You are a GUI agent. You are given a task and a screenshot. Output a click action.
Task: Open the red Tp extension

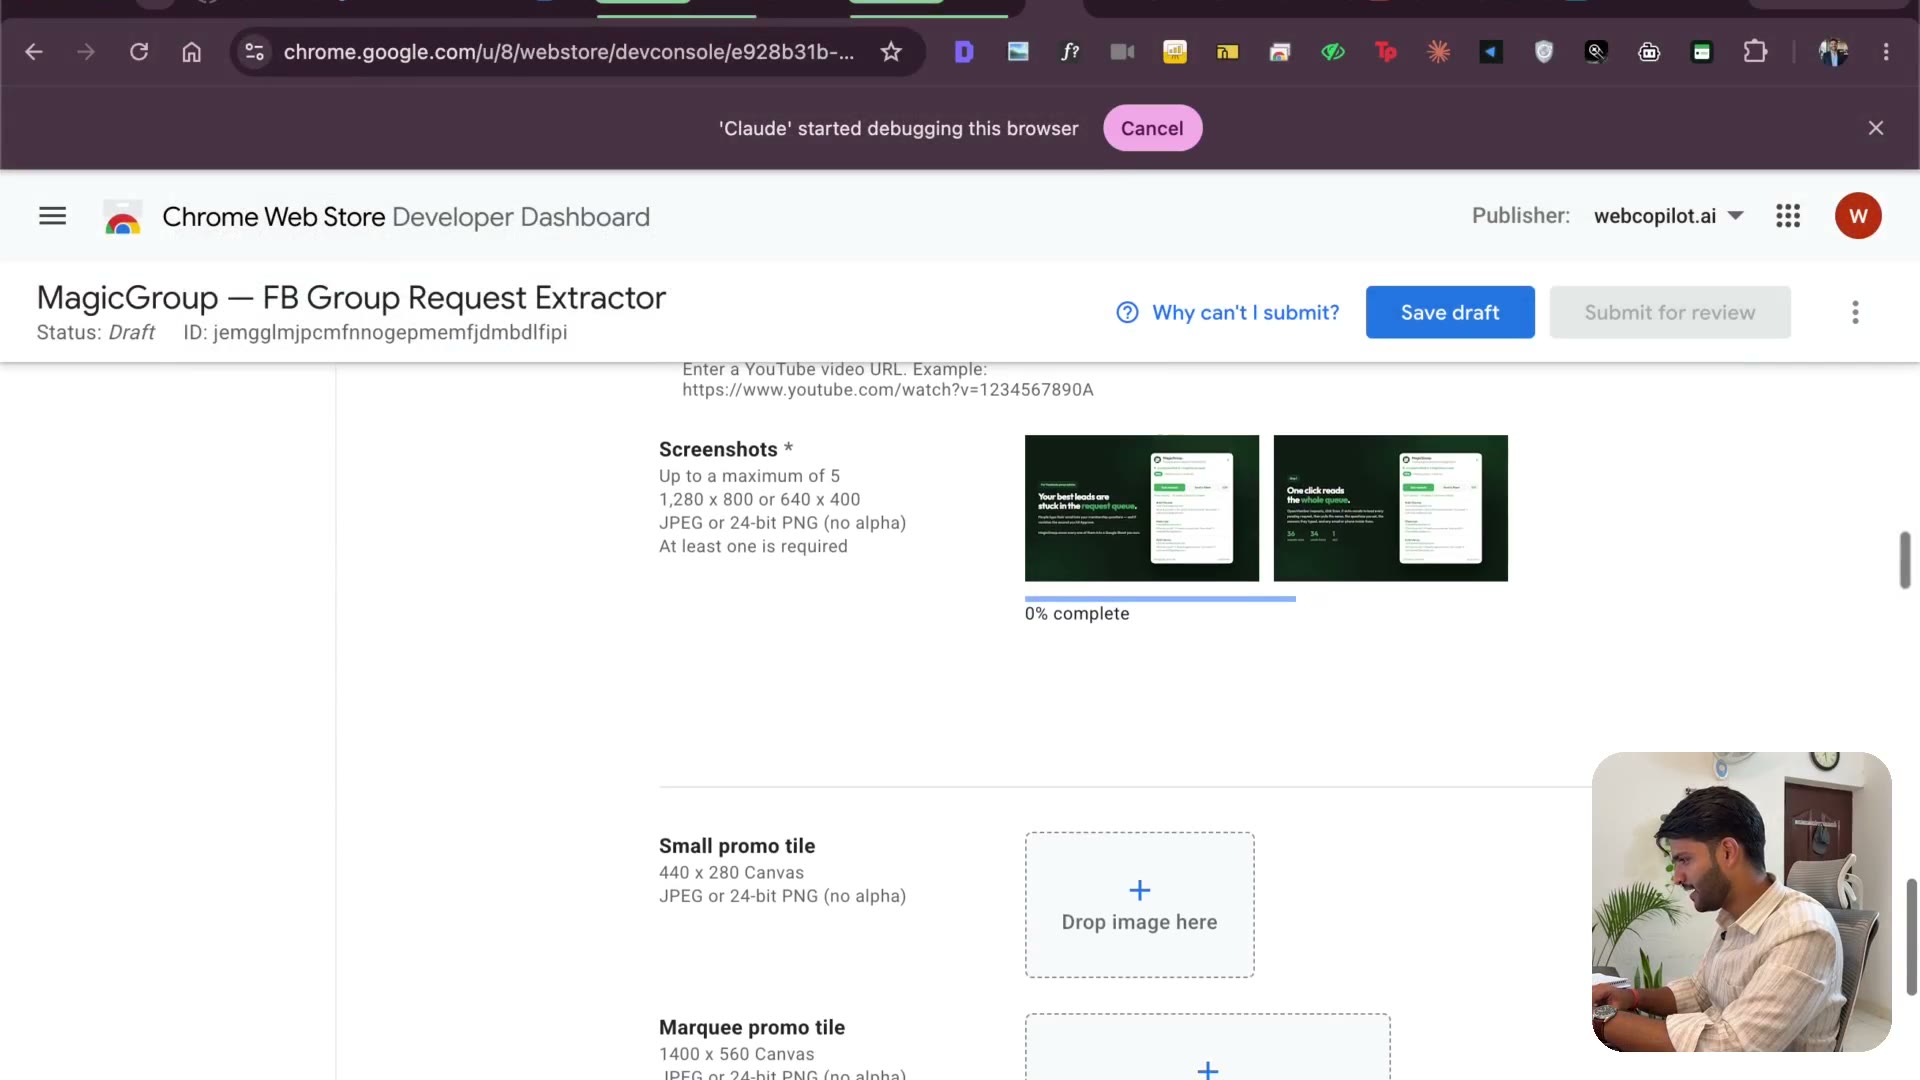tap(1386, 52)
